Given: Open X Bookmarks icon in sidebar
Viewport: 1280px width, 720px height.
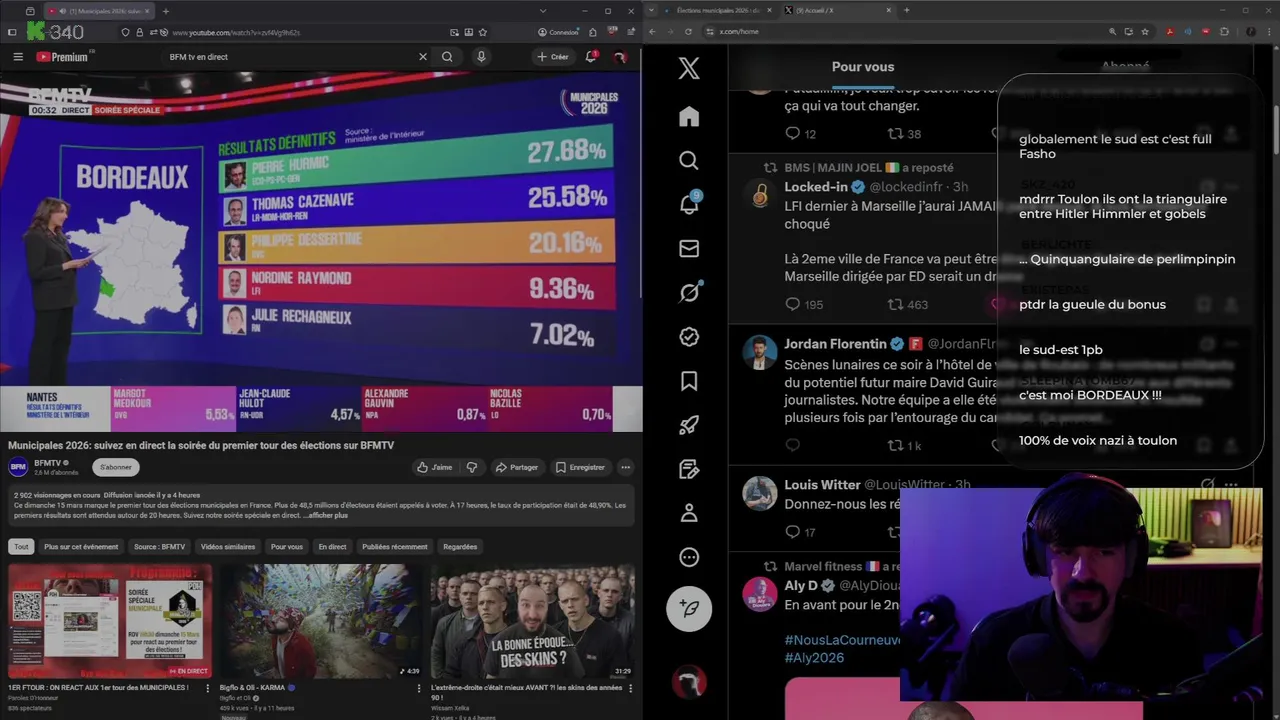Looking at the screenshot, I should [689, 381].
